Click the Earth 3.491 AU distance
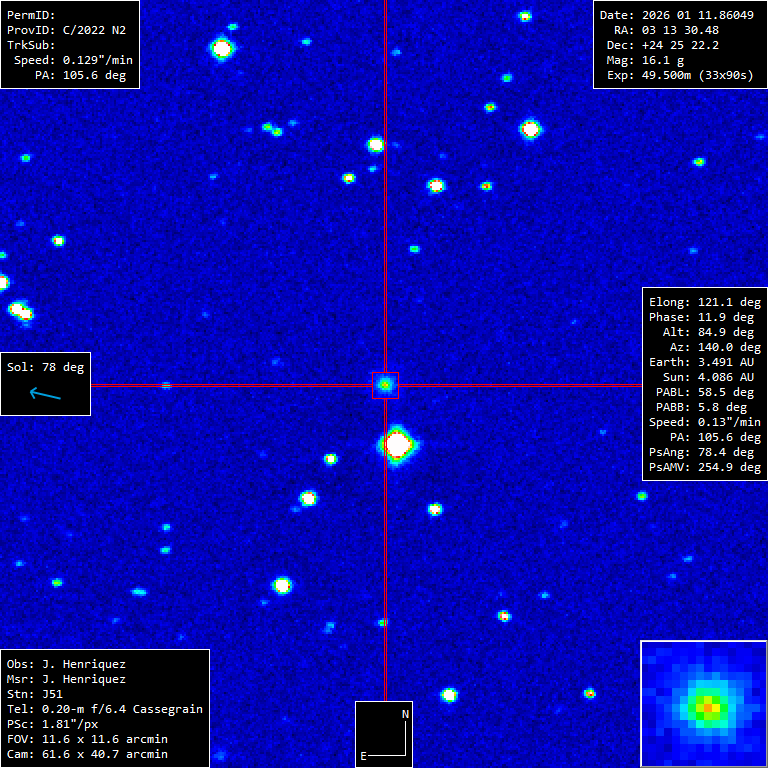The height and width of the screenshot is (768, 768). [705, 362]
